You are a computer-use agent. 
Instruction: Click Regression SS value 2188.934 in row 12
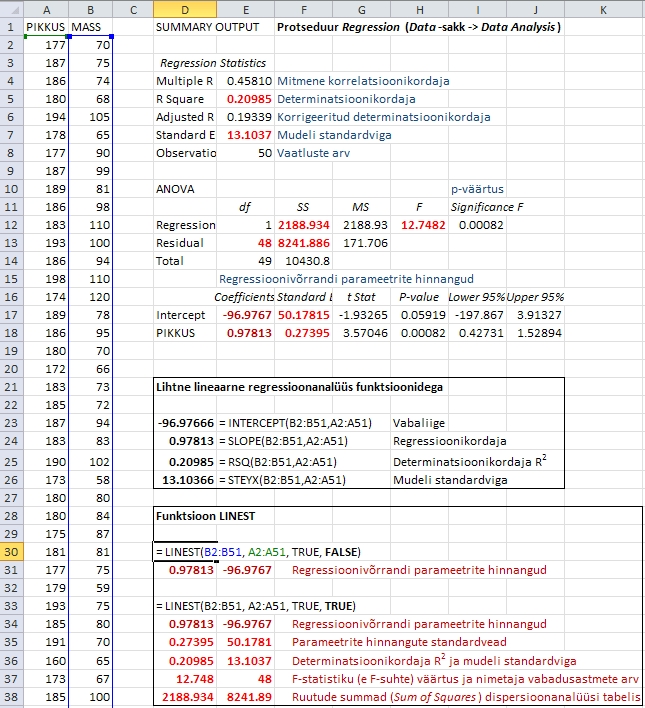point(304,225)
